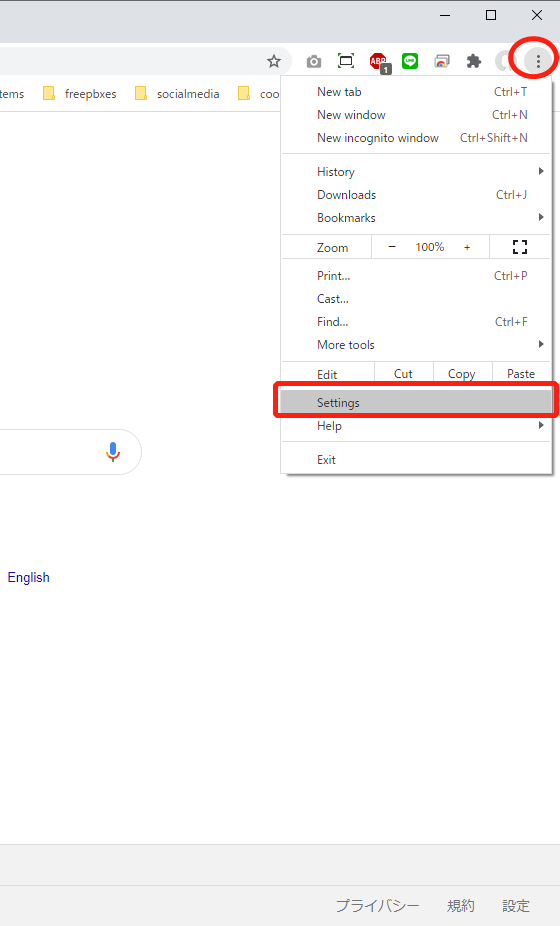Expand the More tools submenu

pyautogui.click(x=416, y=344)
